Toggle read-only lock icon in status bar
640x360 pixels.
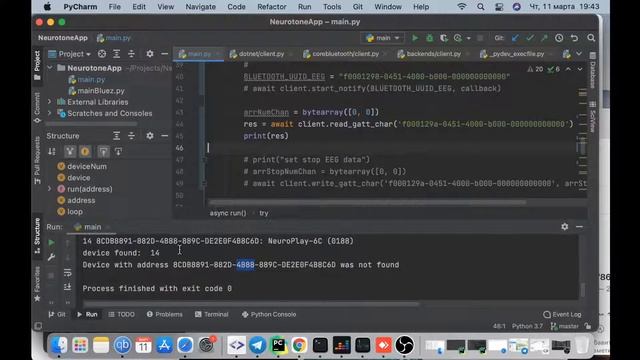point(588,326)
